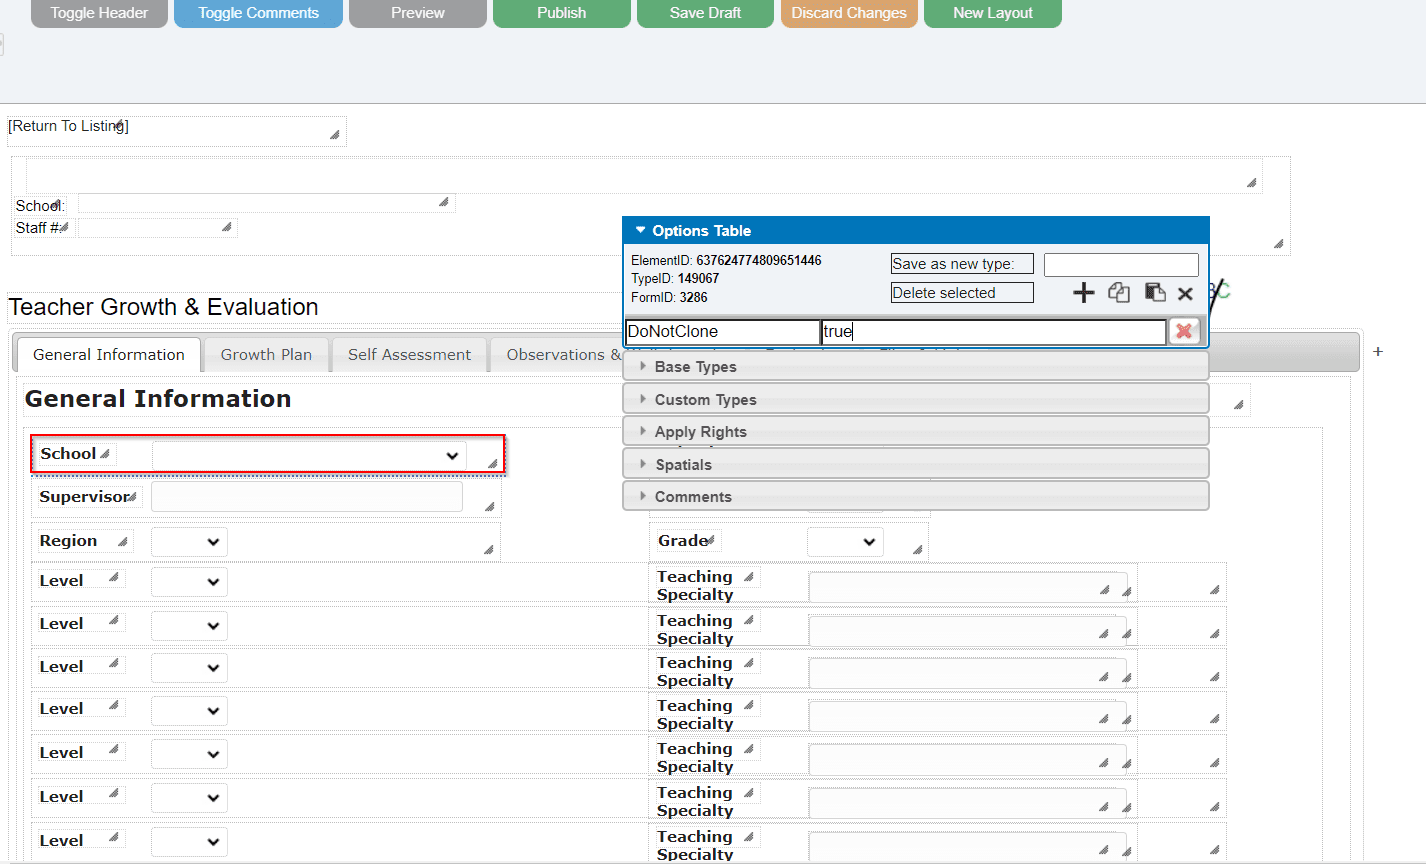Click Save Draft
Image resolution: width=1426 pixels, height=864 pixels.
click(705, 13)
